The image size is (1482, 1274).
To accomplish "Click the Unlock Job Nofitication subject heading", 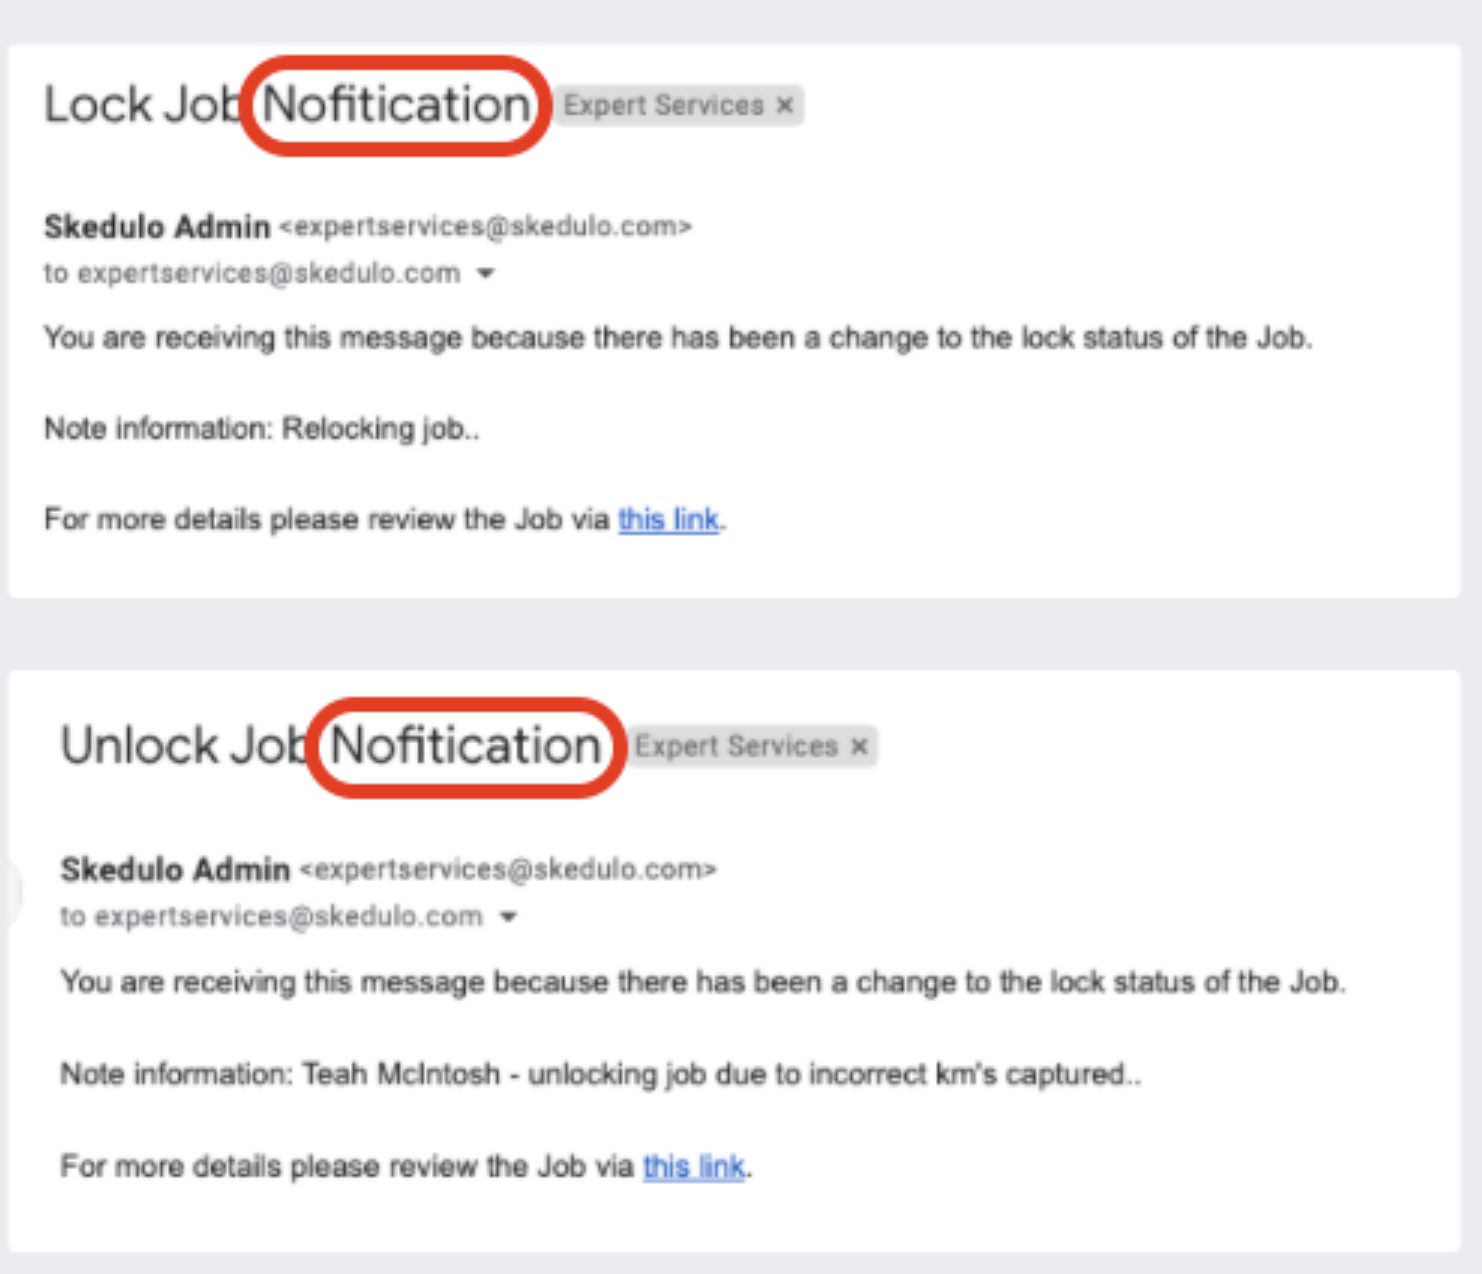I will [331, 746].
